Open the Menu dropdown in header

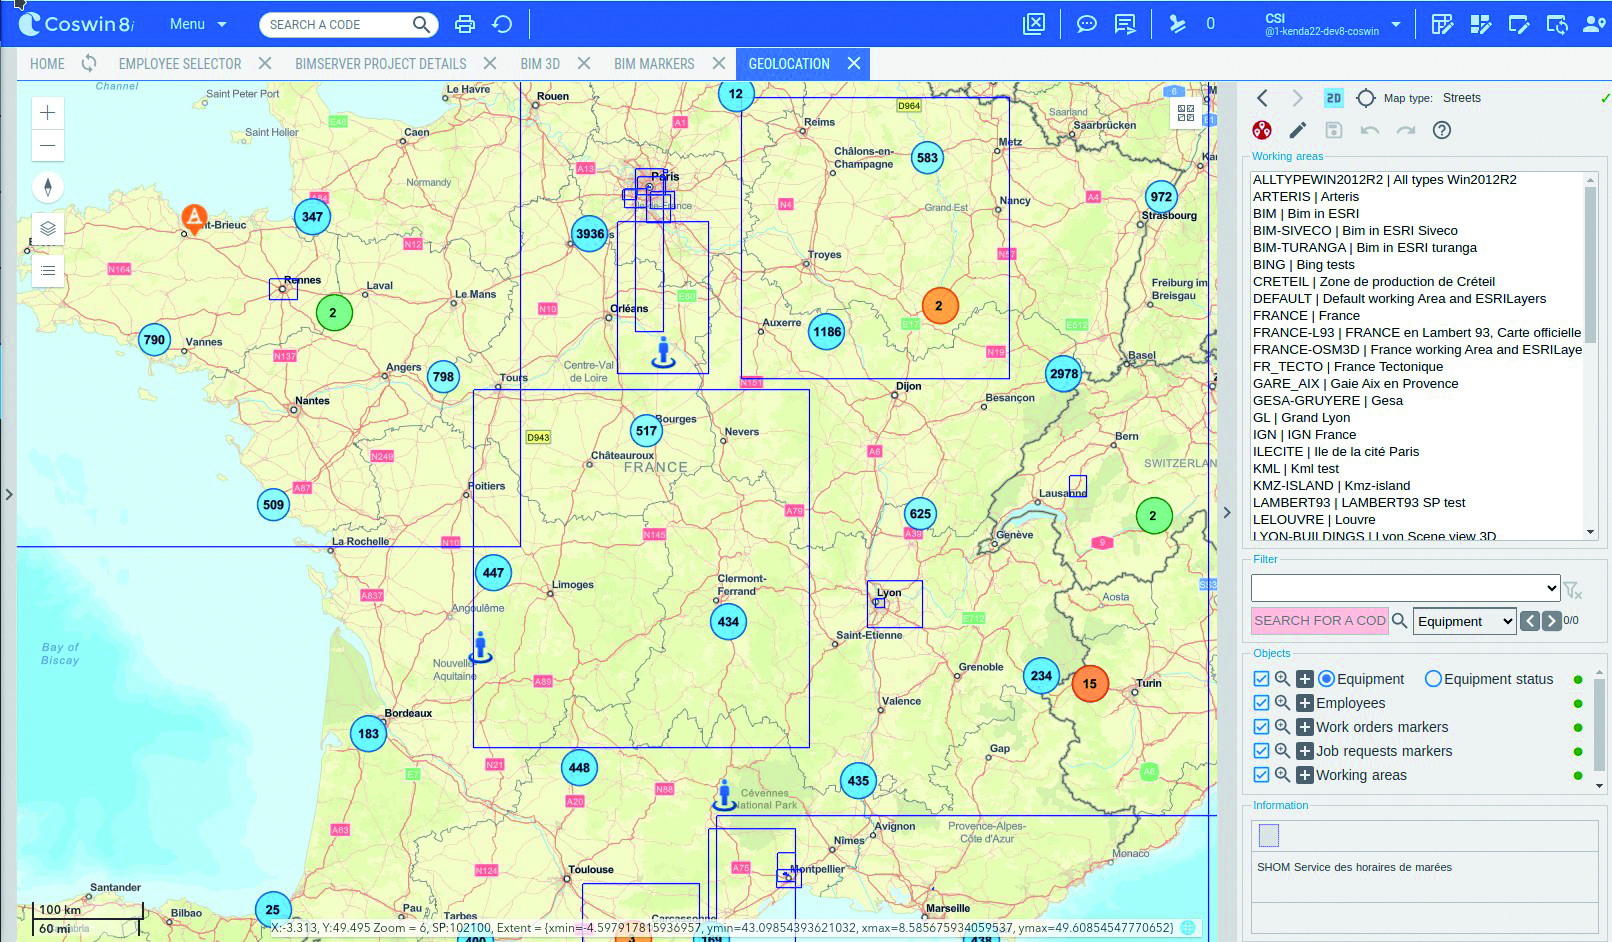tap(198, 24)
